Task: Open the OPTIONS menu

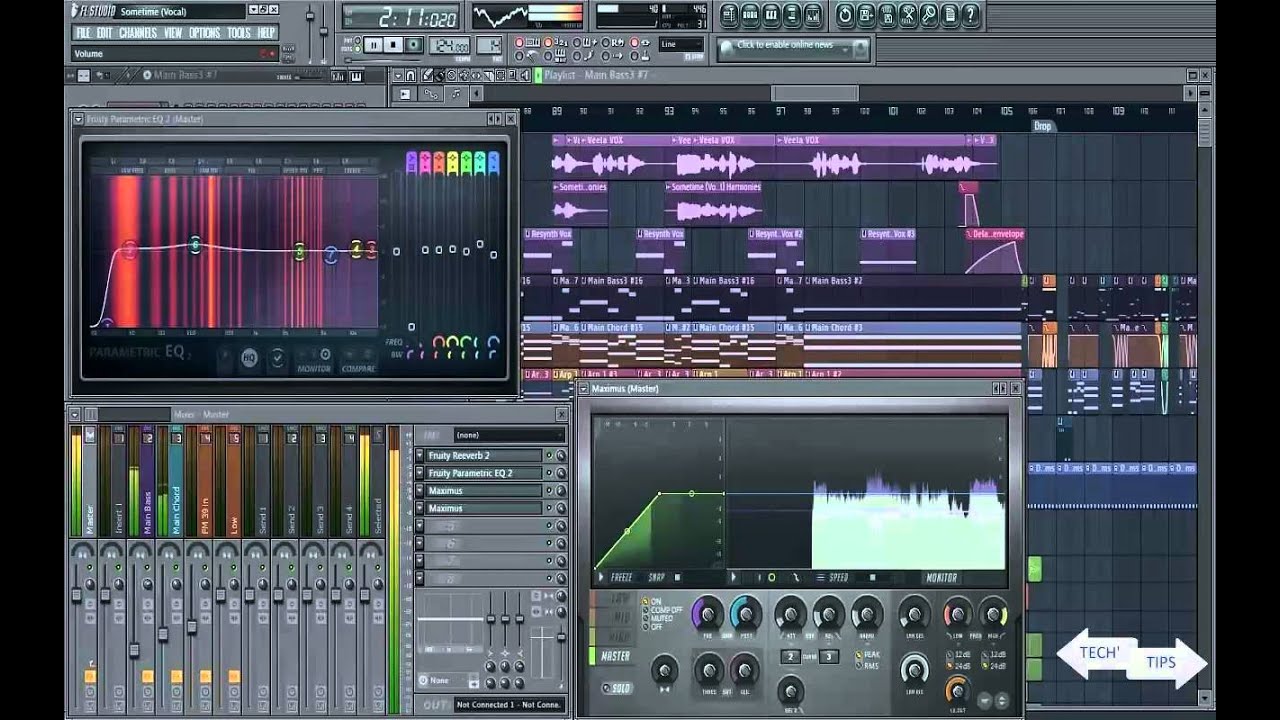Action: coord(205,32)
